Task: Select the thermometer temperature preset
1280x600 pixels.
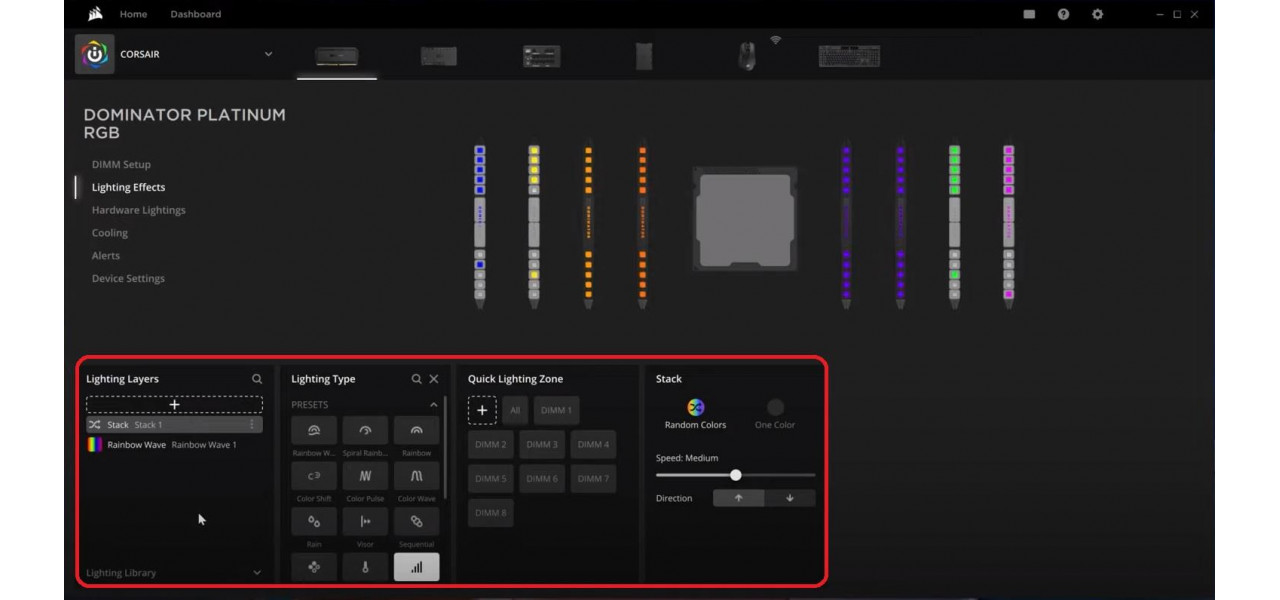Action: point(365,567)
